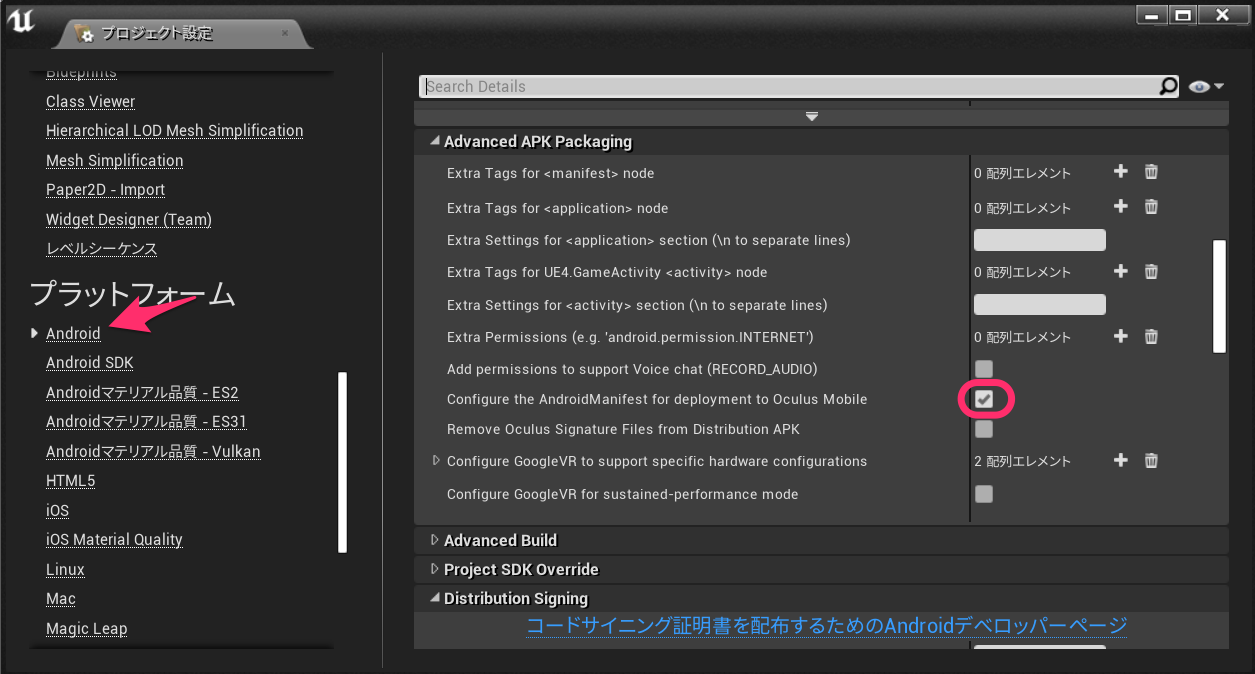Toggle GoogleVR sustained-performance mode checkbox
This screenshot has height=674, width=1255.
984,493
